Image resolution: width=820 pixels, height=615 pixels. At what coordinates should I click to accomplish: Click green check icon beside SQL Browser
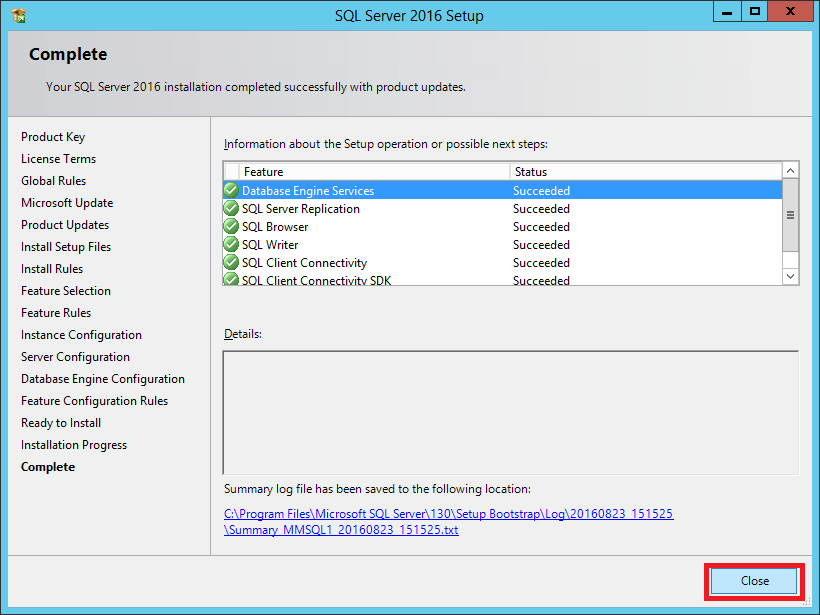pos(231,227)
